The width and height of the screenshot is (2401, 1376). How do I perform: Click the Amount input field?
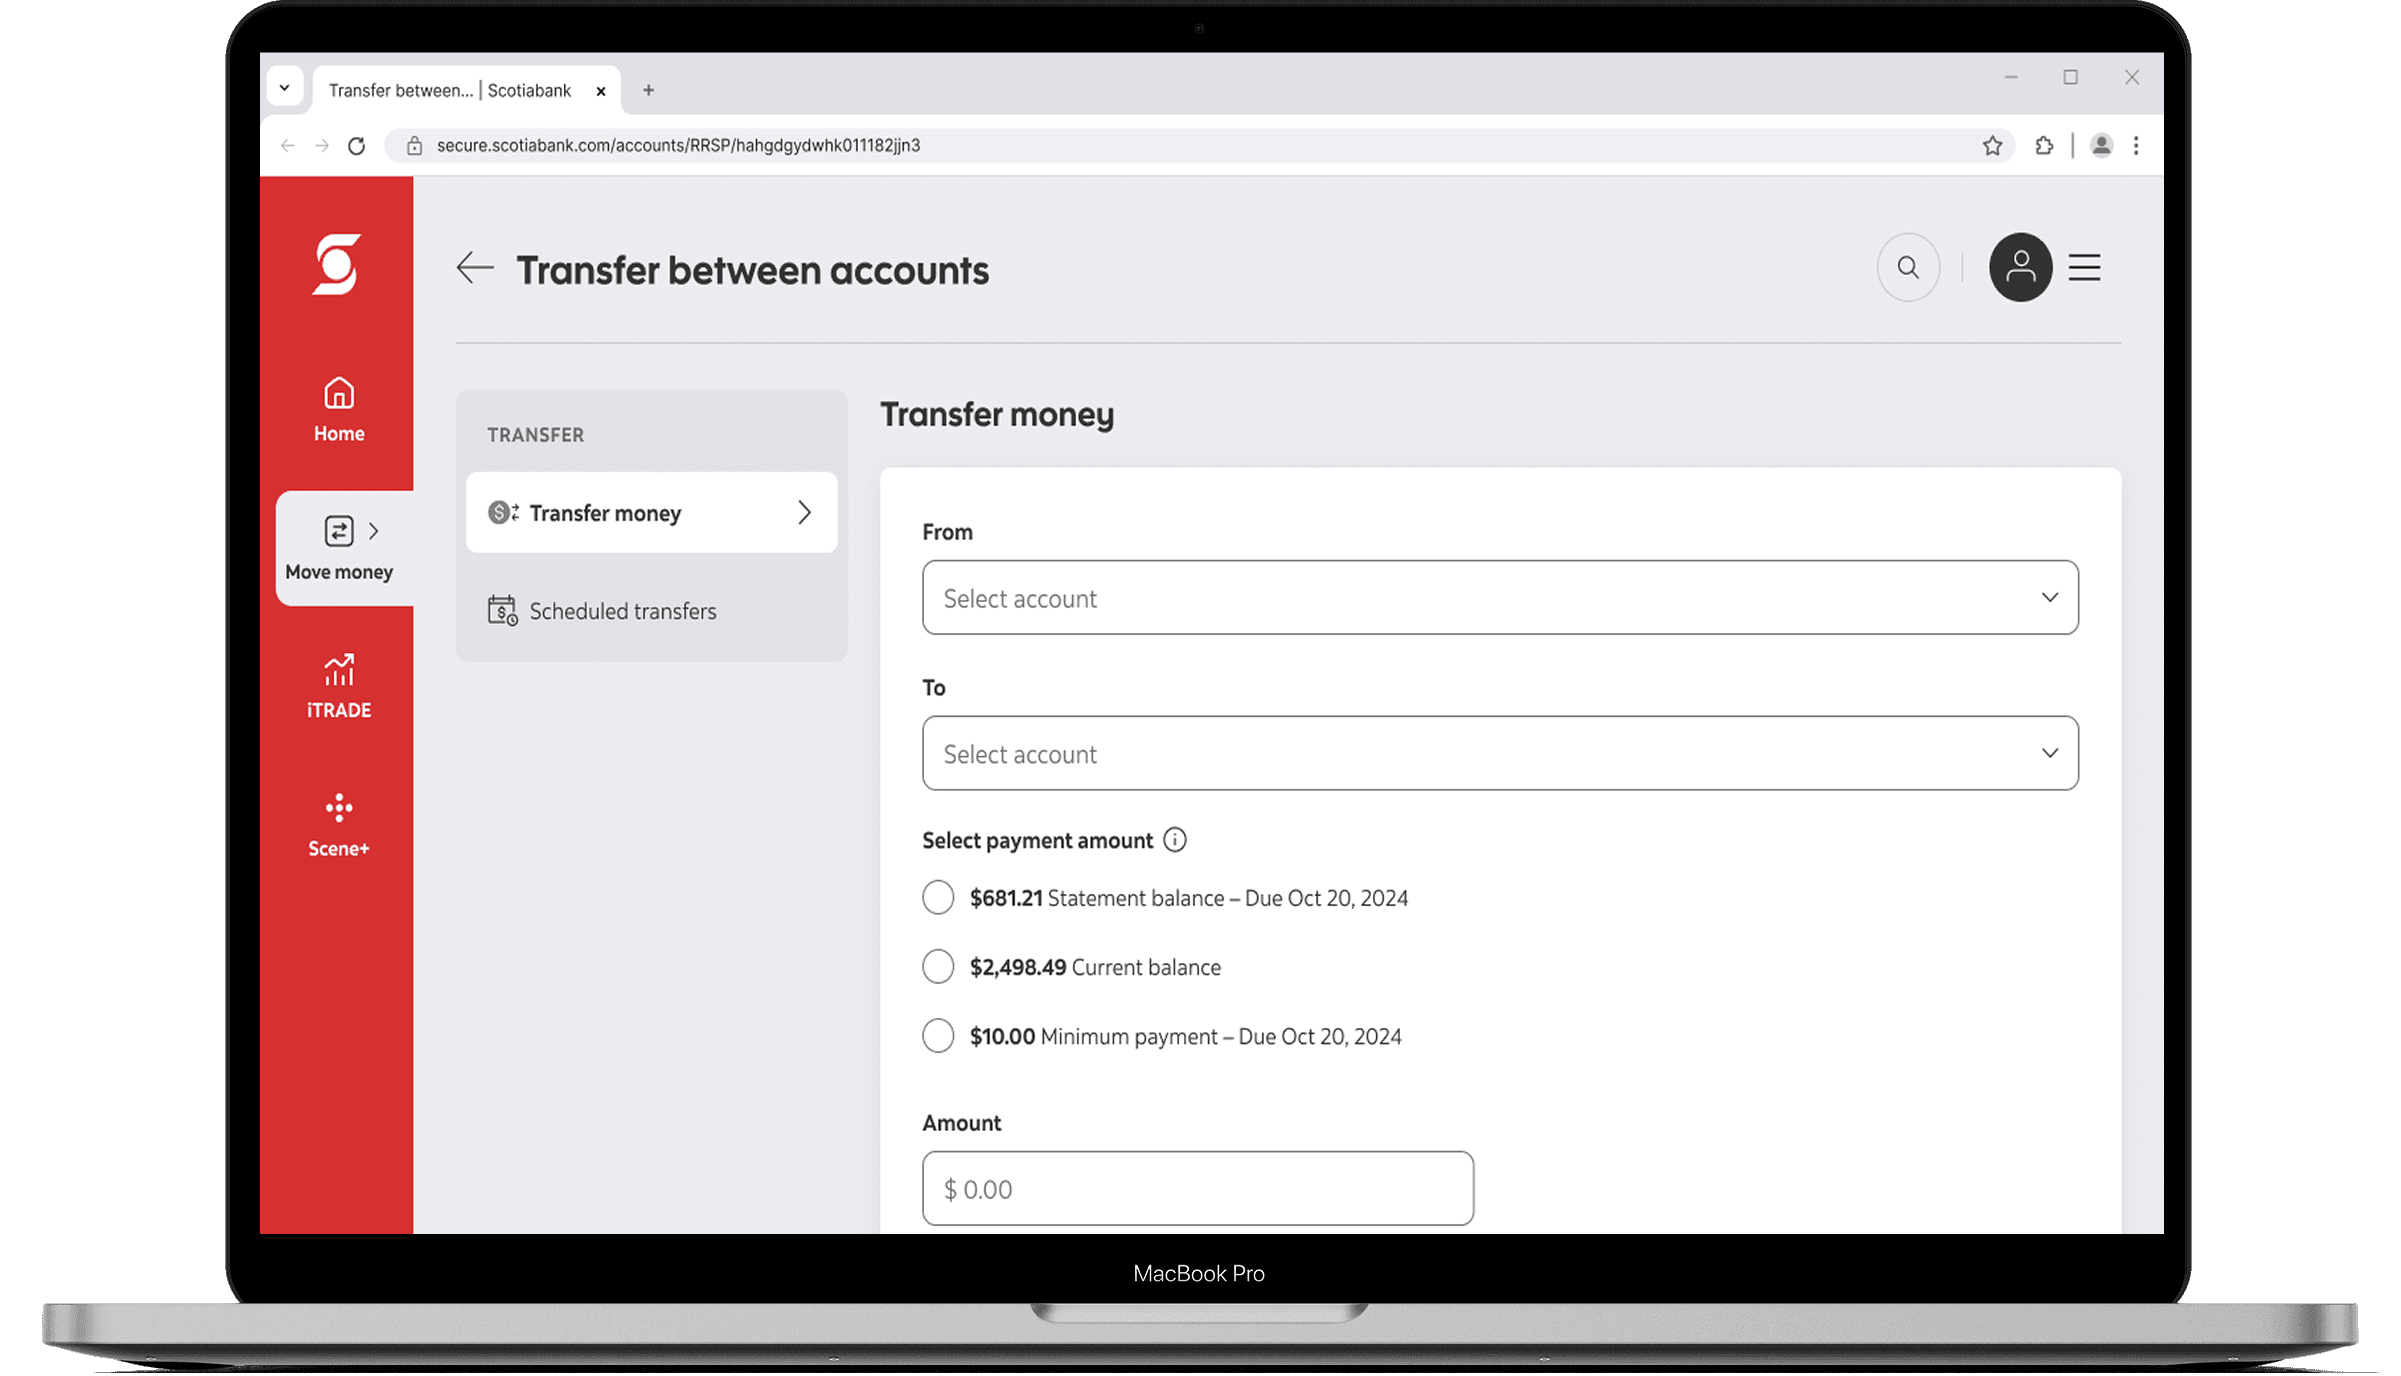(x=1197, y=1188)
